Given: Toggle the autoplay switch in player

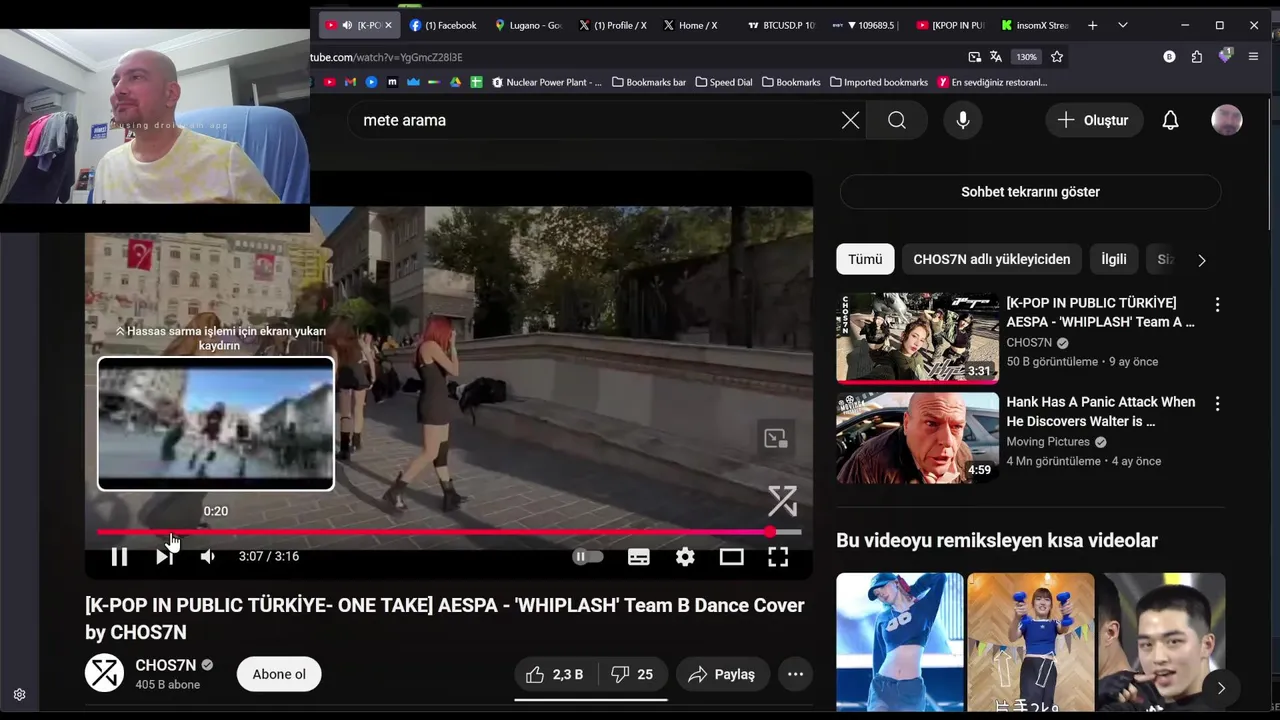Looking at the screenshot, I should point(587,557).
